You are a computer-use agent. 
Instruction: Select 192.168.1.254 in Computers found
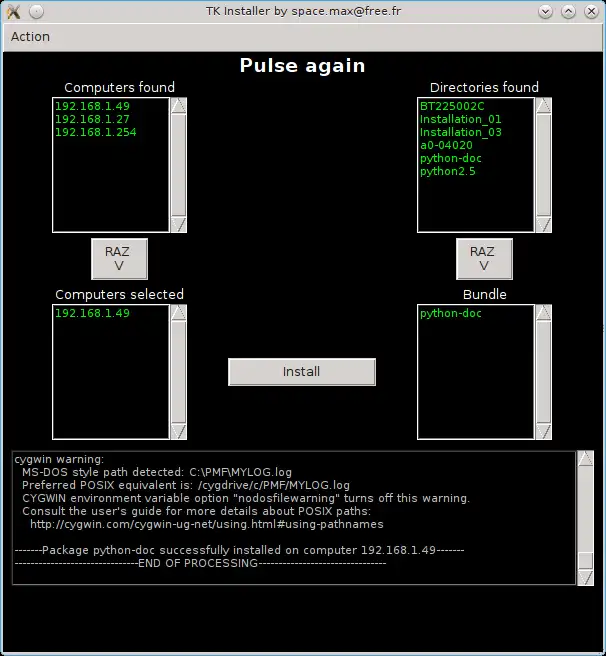[96, 132]
